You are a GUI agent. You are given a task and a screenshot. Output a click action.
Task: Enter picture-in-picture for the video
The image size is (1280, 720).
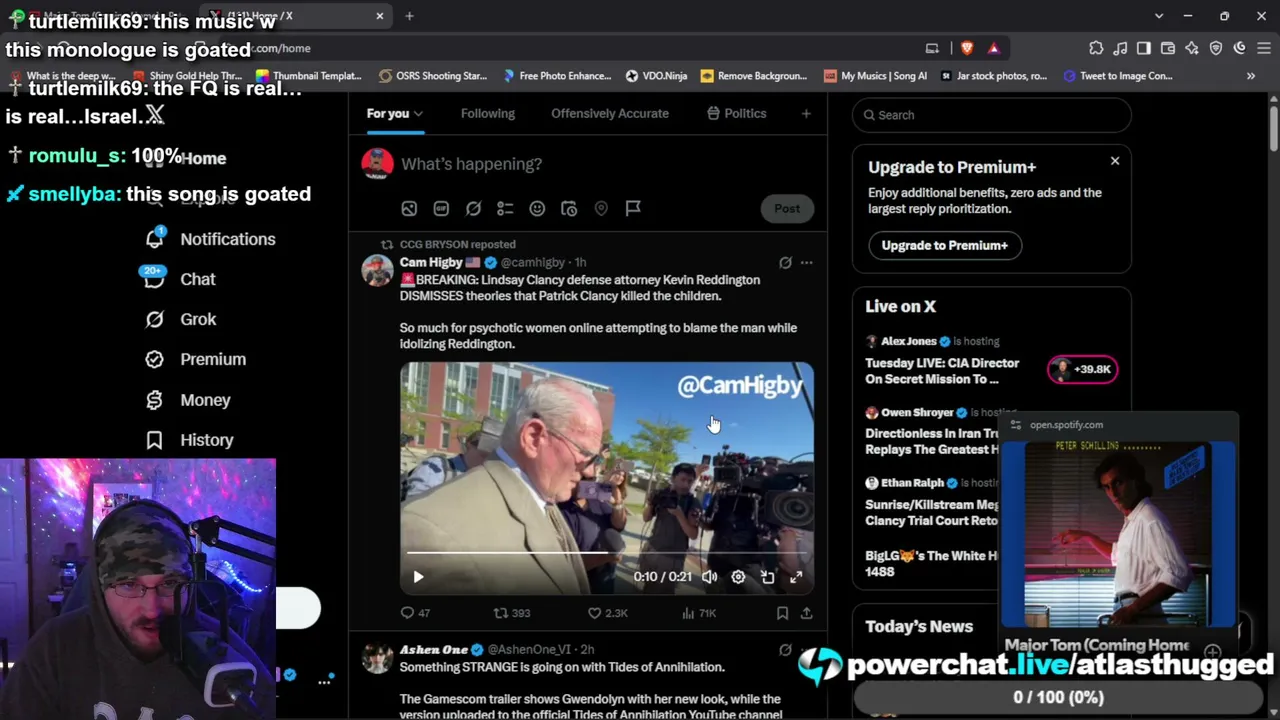[767, 577]
